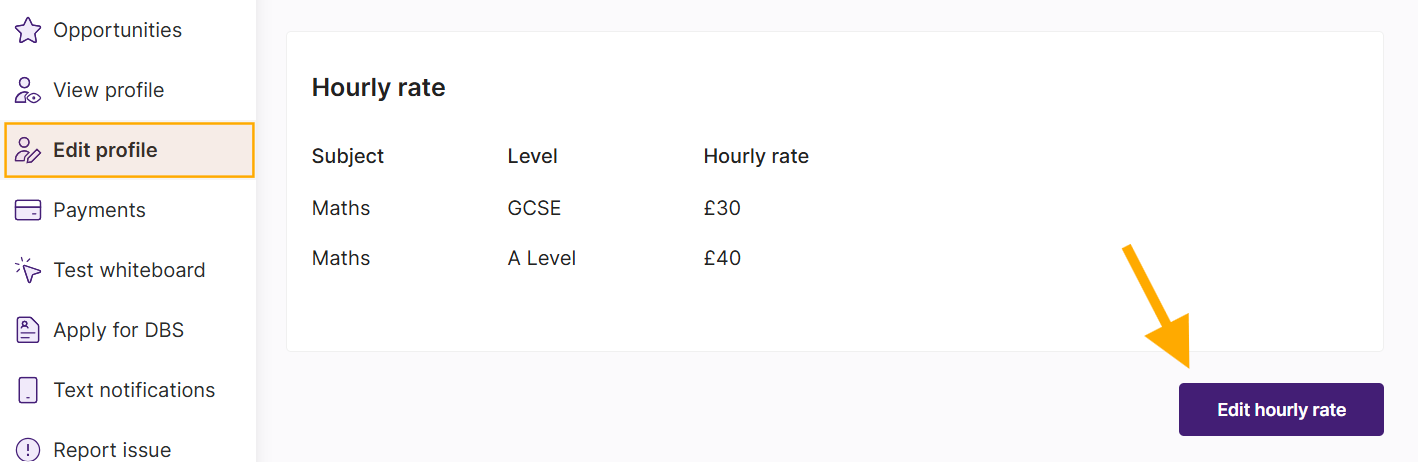Click the Opportunities star icon
The image size is (1418, 462).
[x=28, y=30]
